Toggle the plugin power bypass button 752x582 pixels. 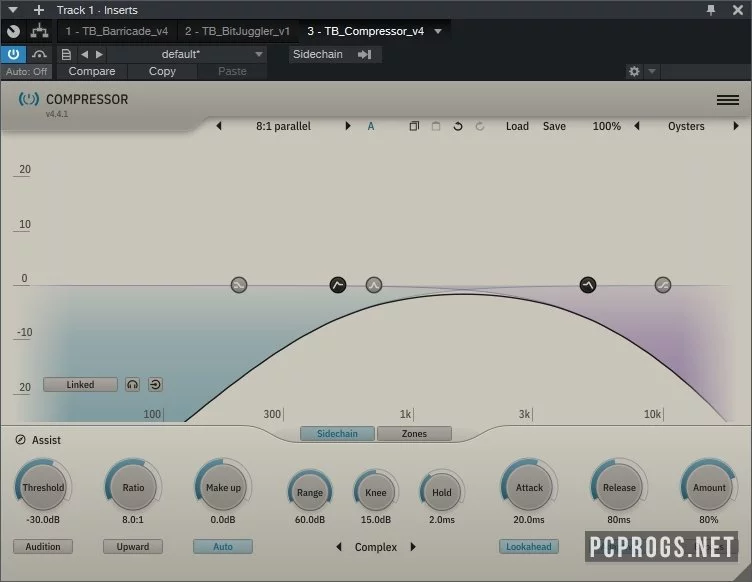point(13,54)
